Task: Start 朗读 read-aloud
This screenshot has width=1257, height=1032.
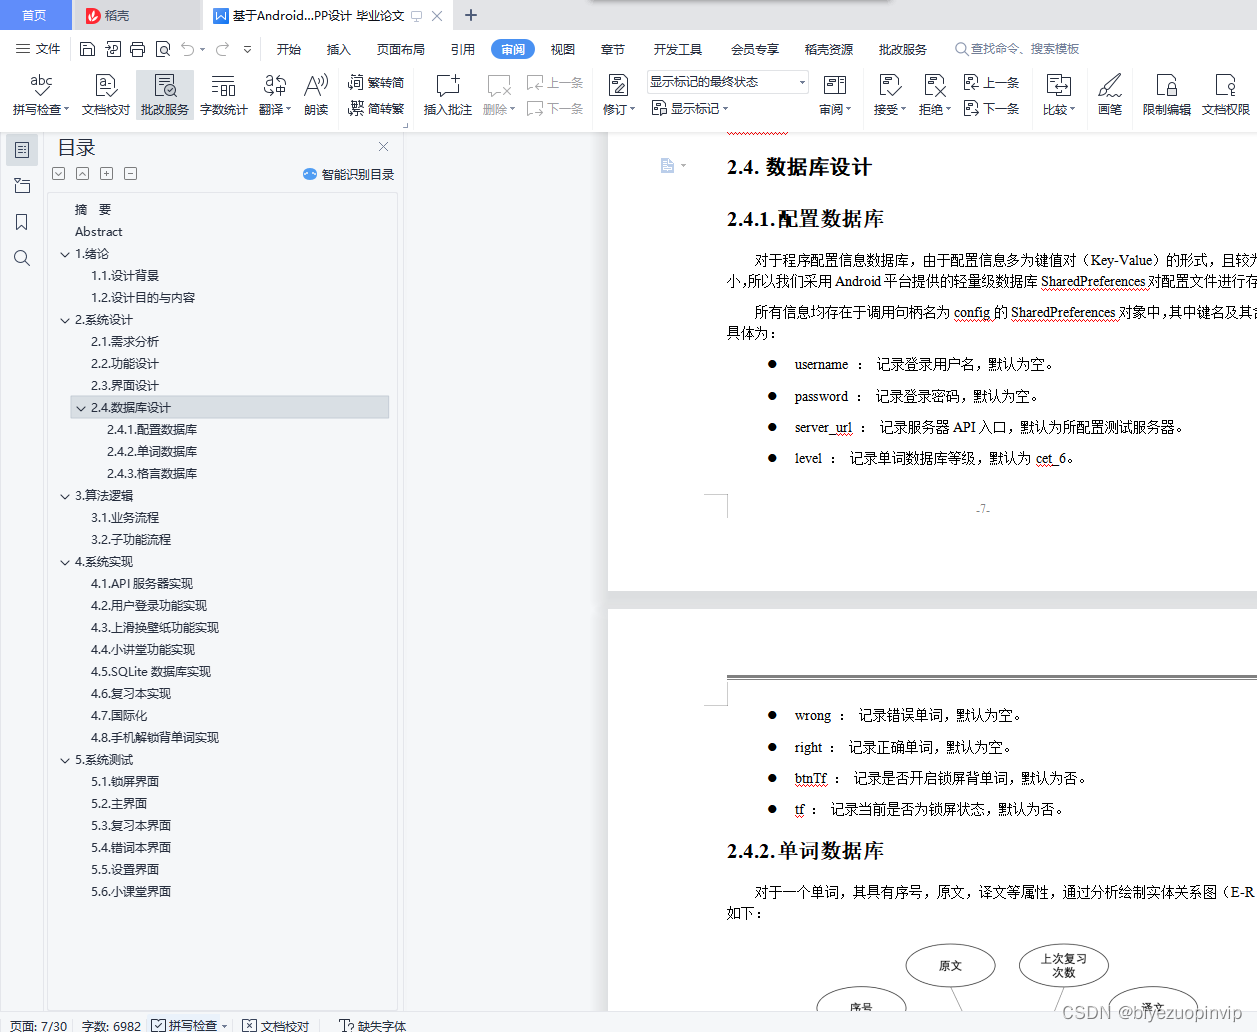Action: (x=315, y=94)
